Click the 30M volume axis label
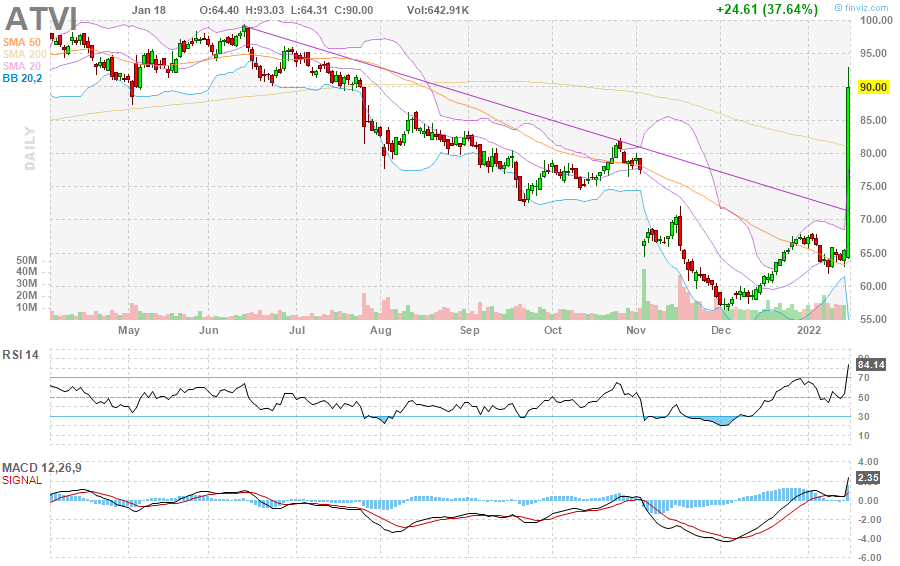Viewport: 900px width, 566px height. pos(26,284)
